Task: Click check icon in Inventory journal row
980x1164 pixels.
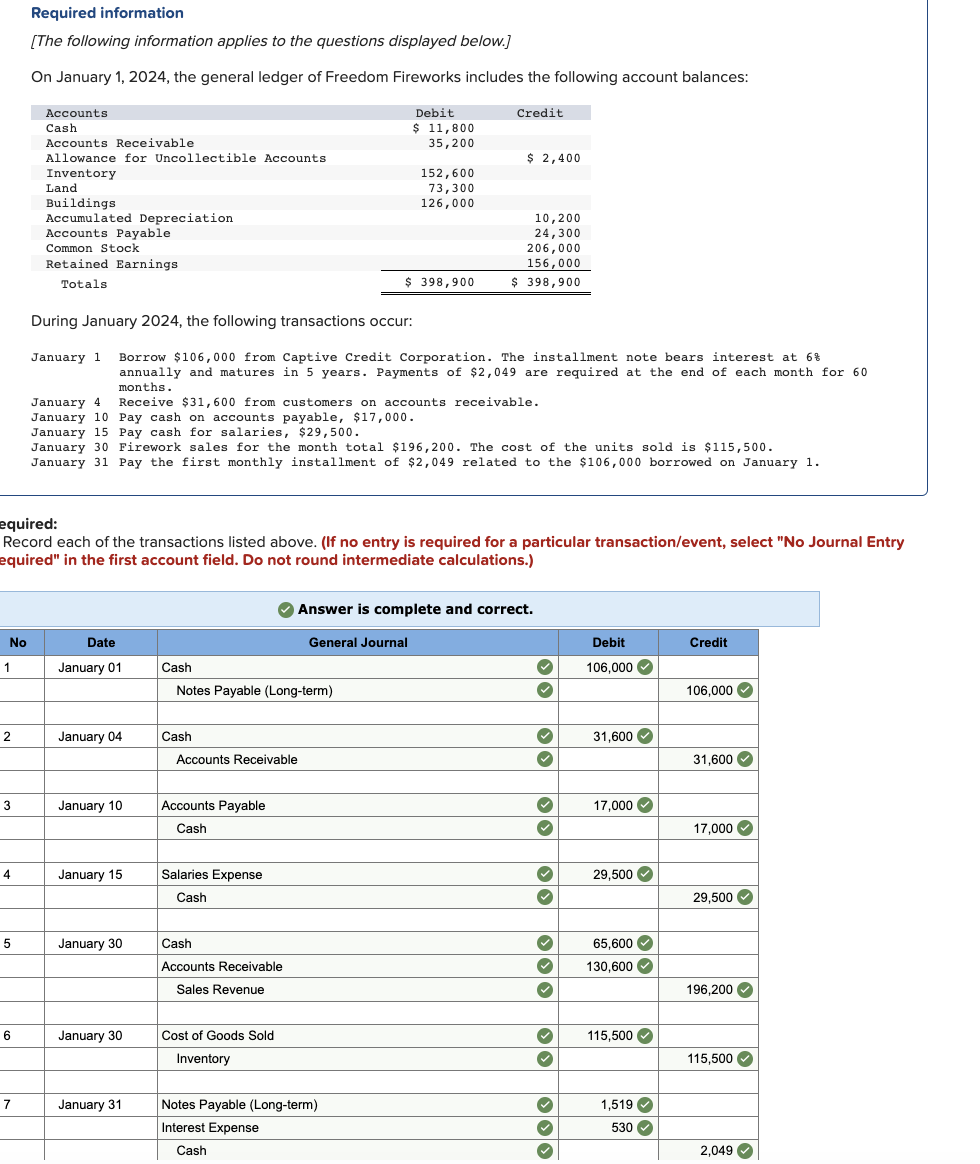Action: point(545,1059)
